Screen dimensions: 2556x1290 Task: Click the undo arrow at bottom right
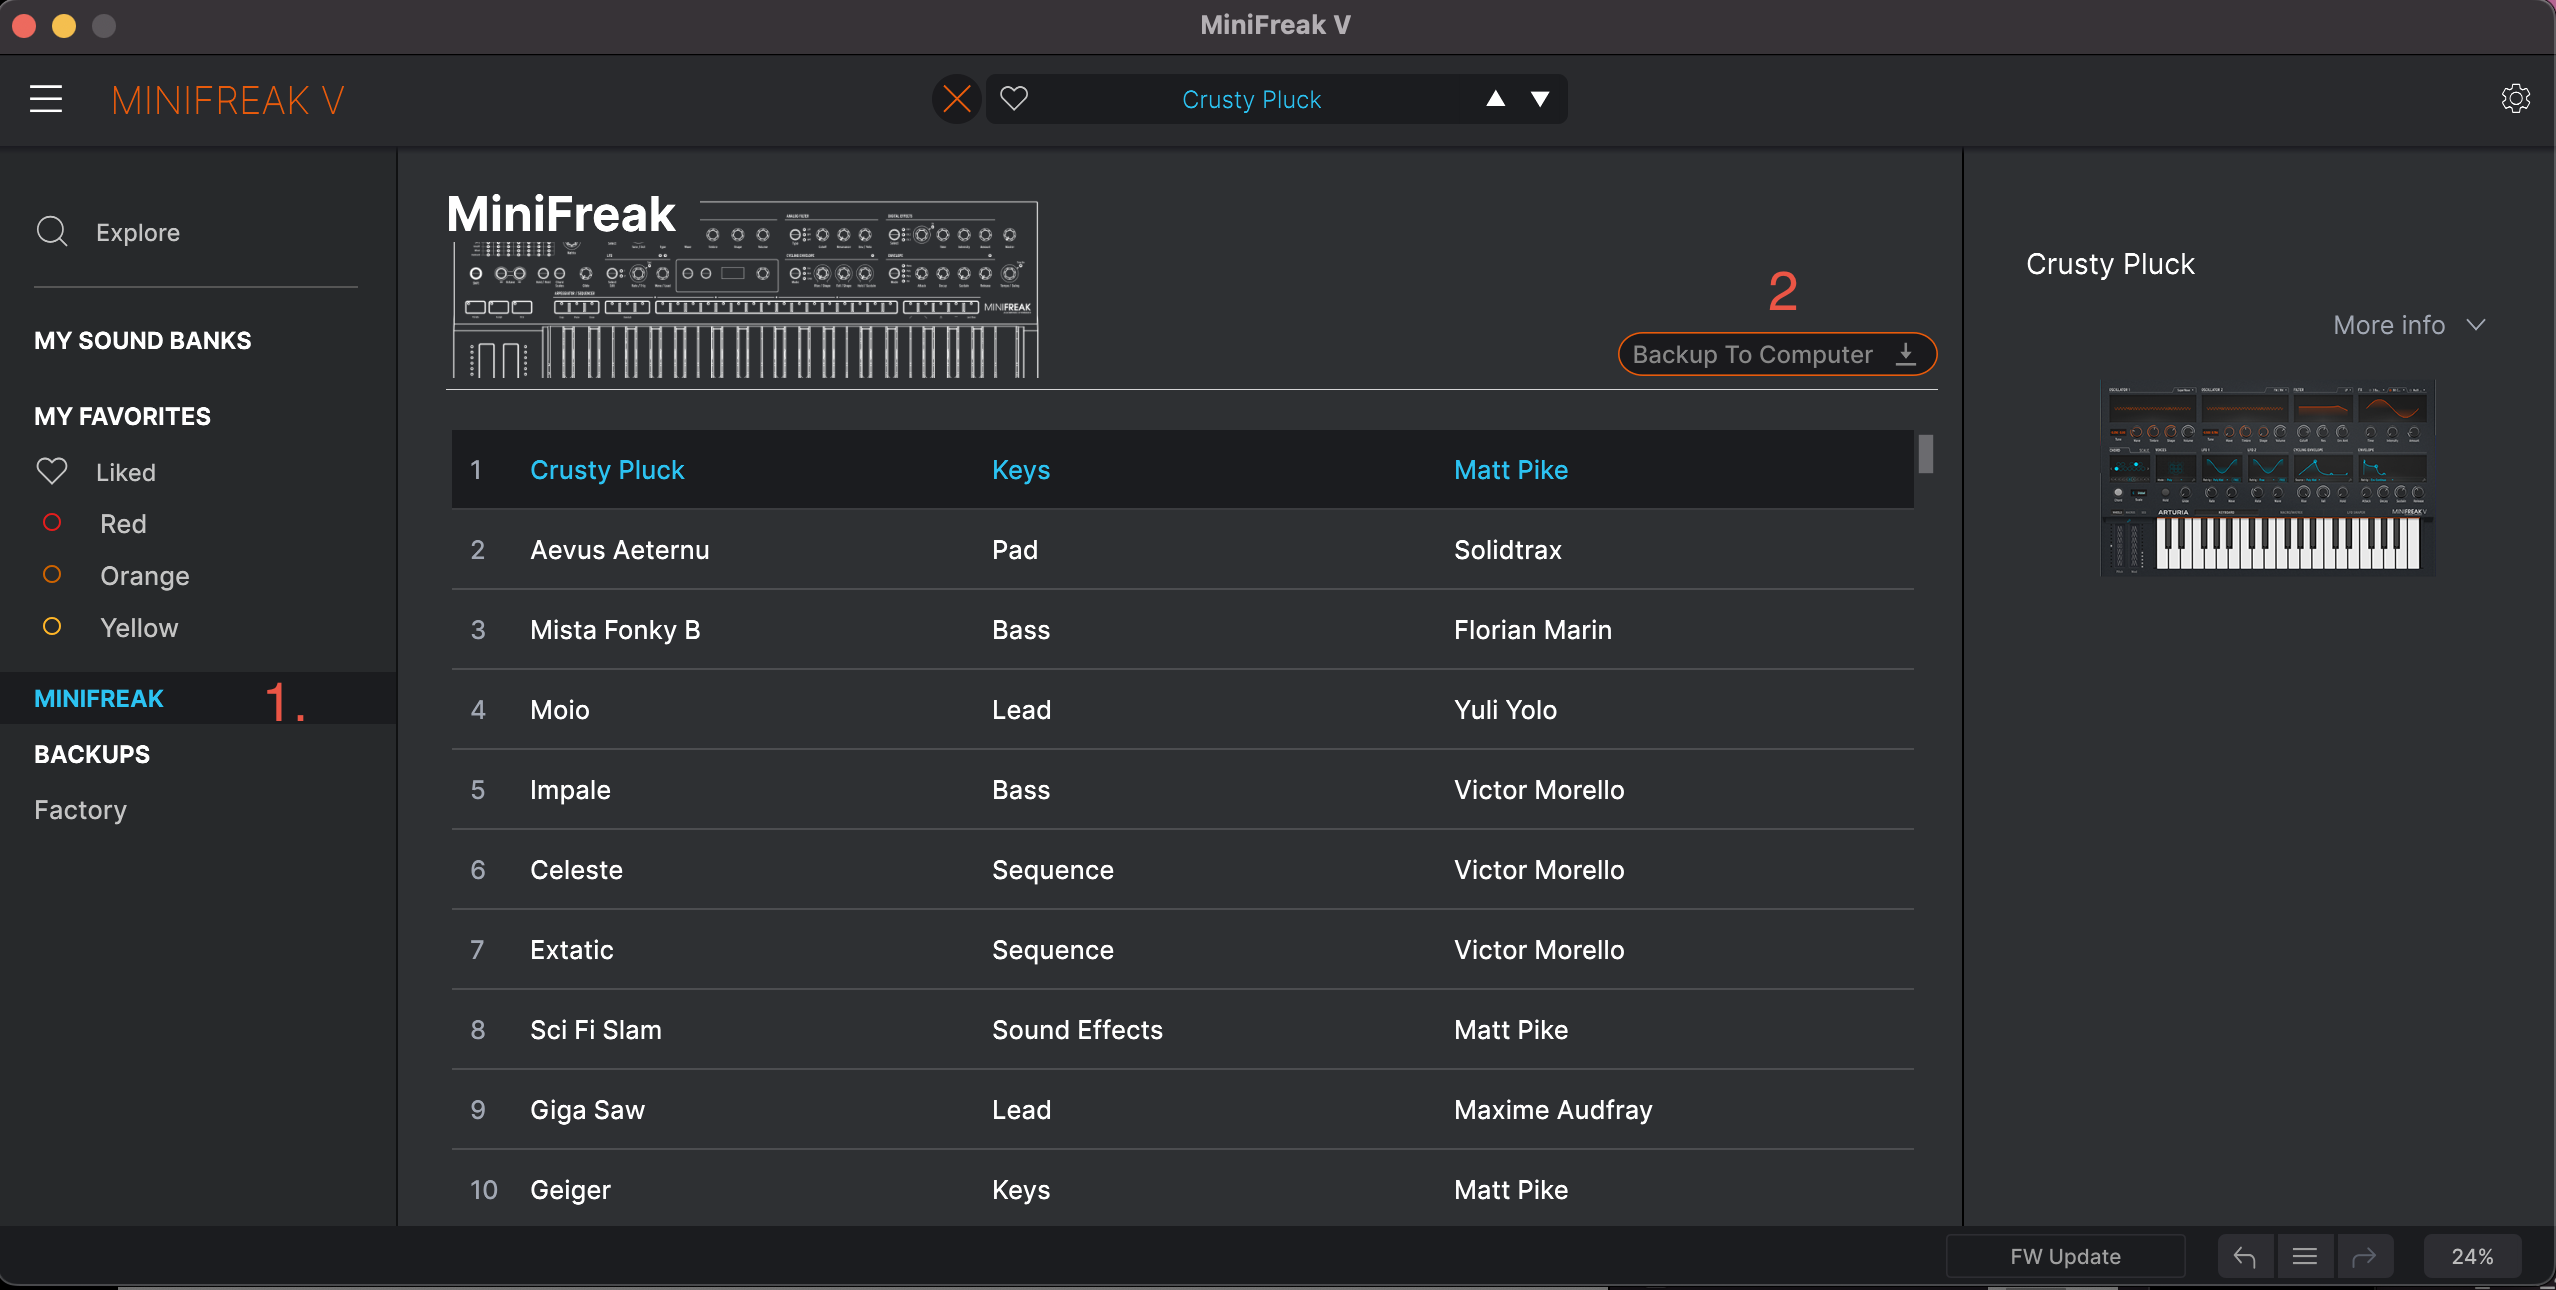[x=2243, y=1256]
